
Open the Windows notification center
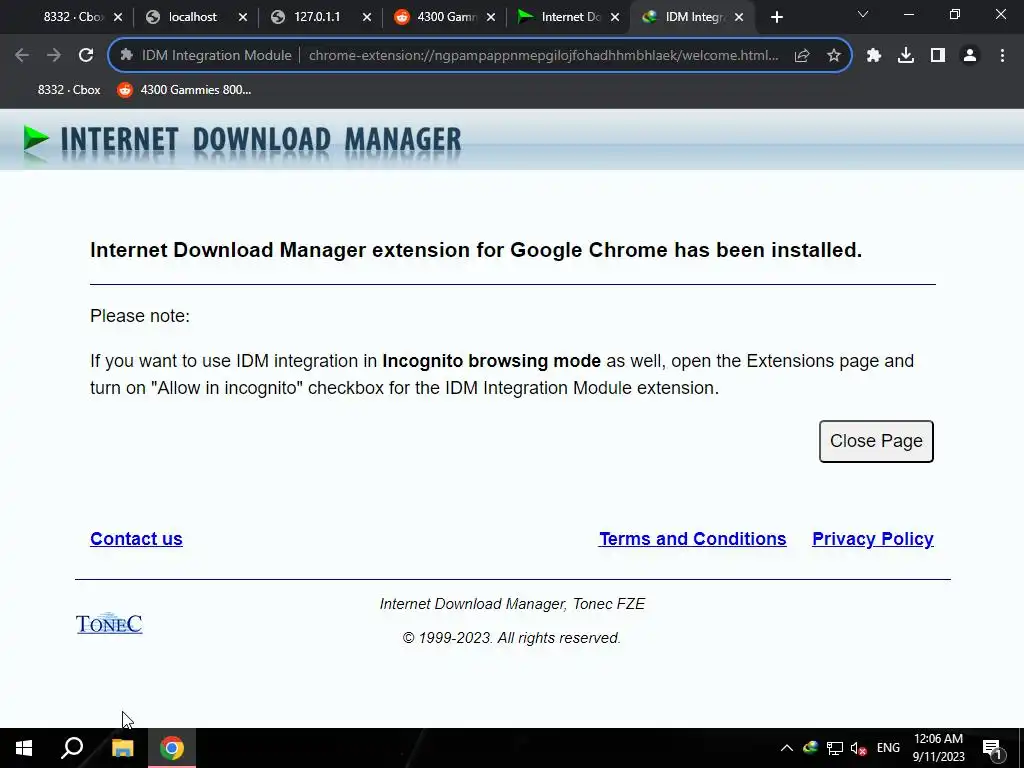coord(993,749)
